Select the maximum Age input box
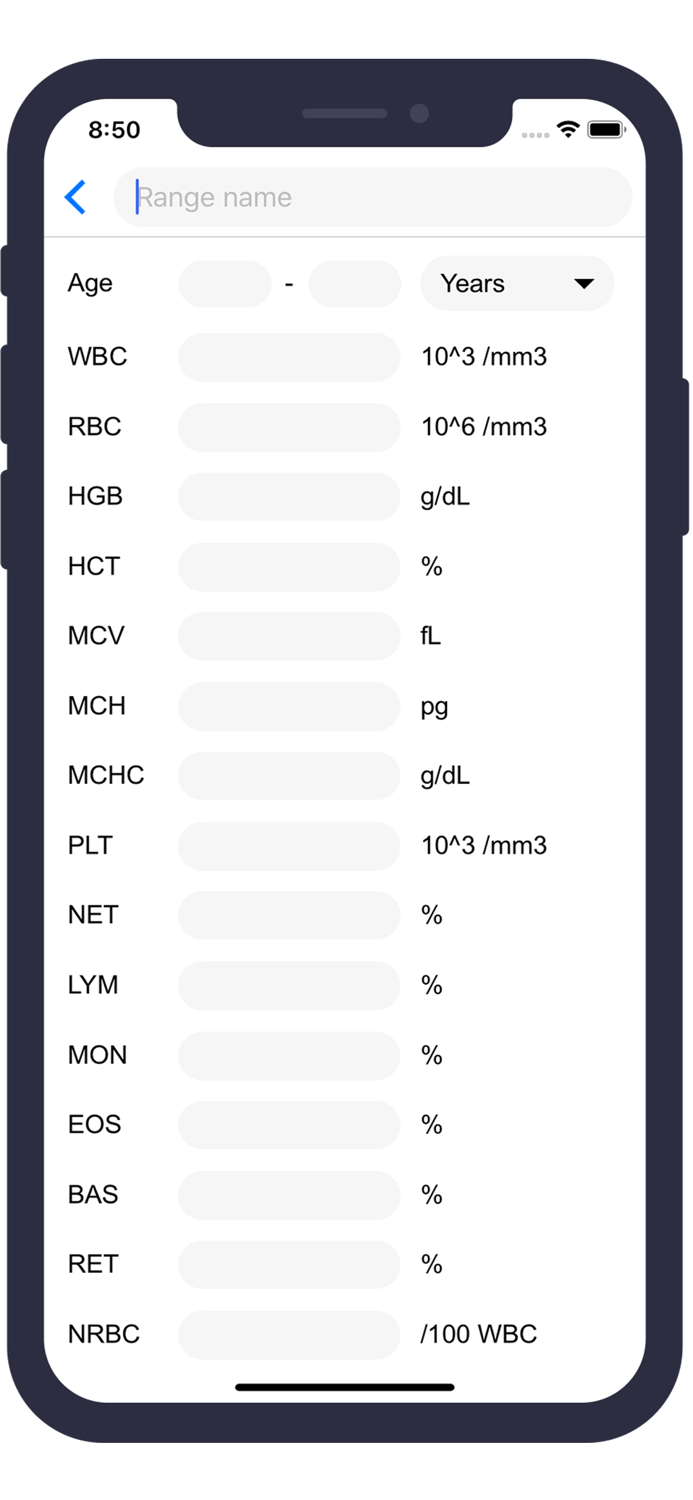The image size is (693, 1500). pos(355,284)
